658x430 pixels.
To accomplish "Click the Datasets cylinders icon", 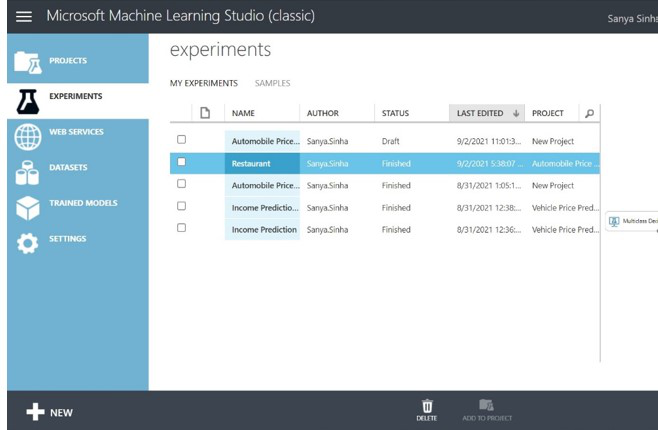I will (x=28, y=170).
